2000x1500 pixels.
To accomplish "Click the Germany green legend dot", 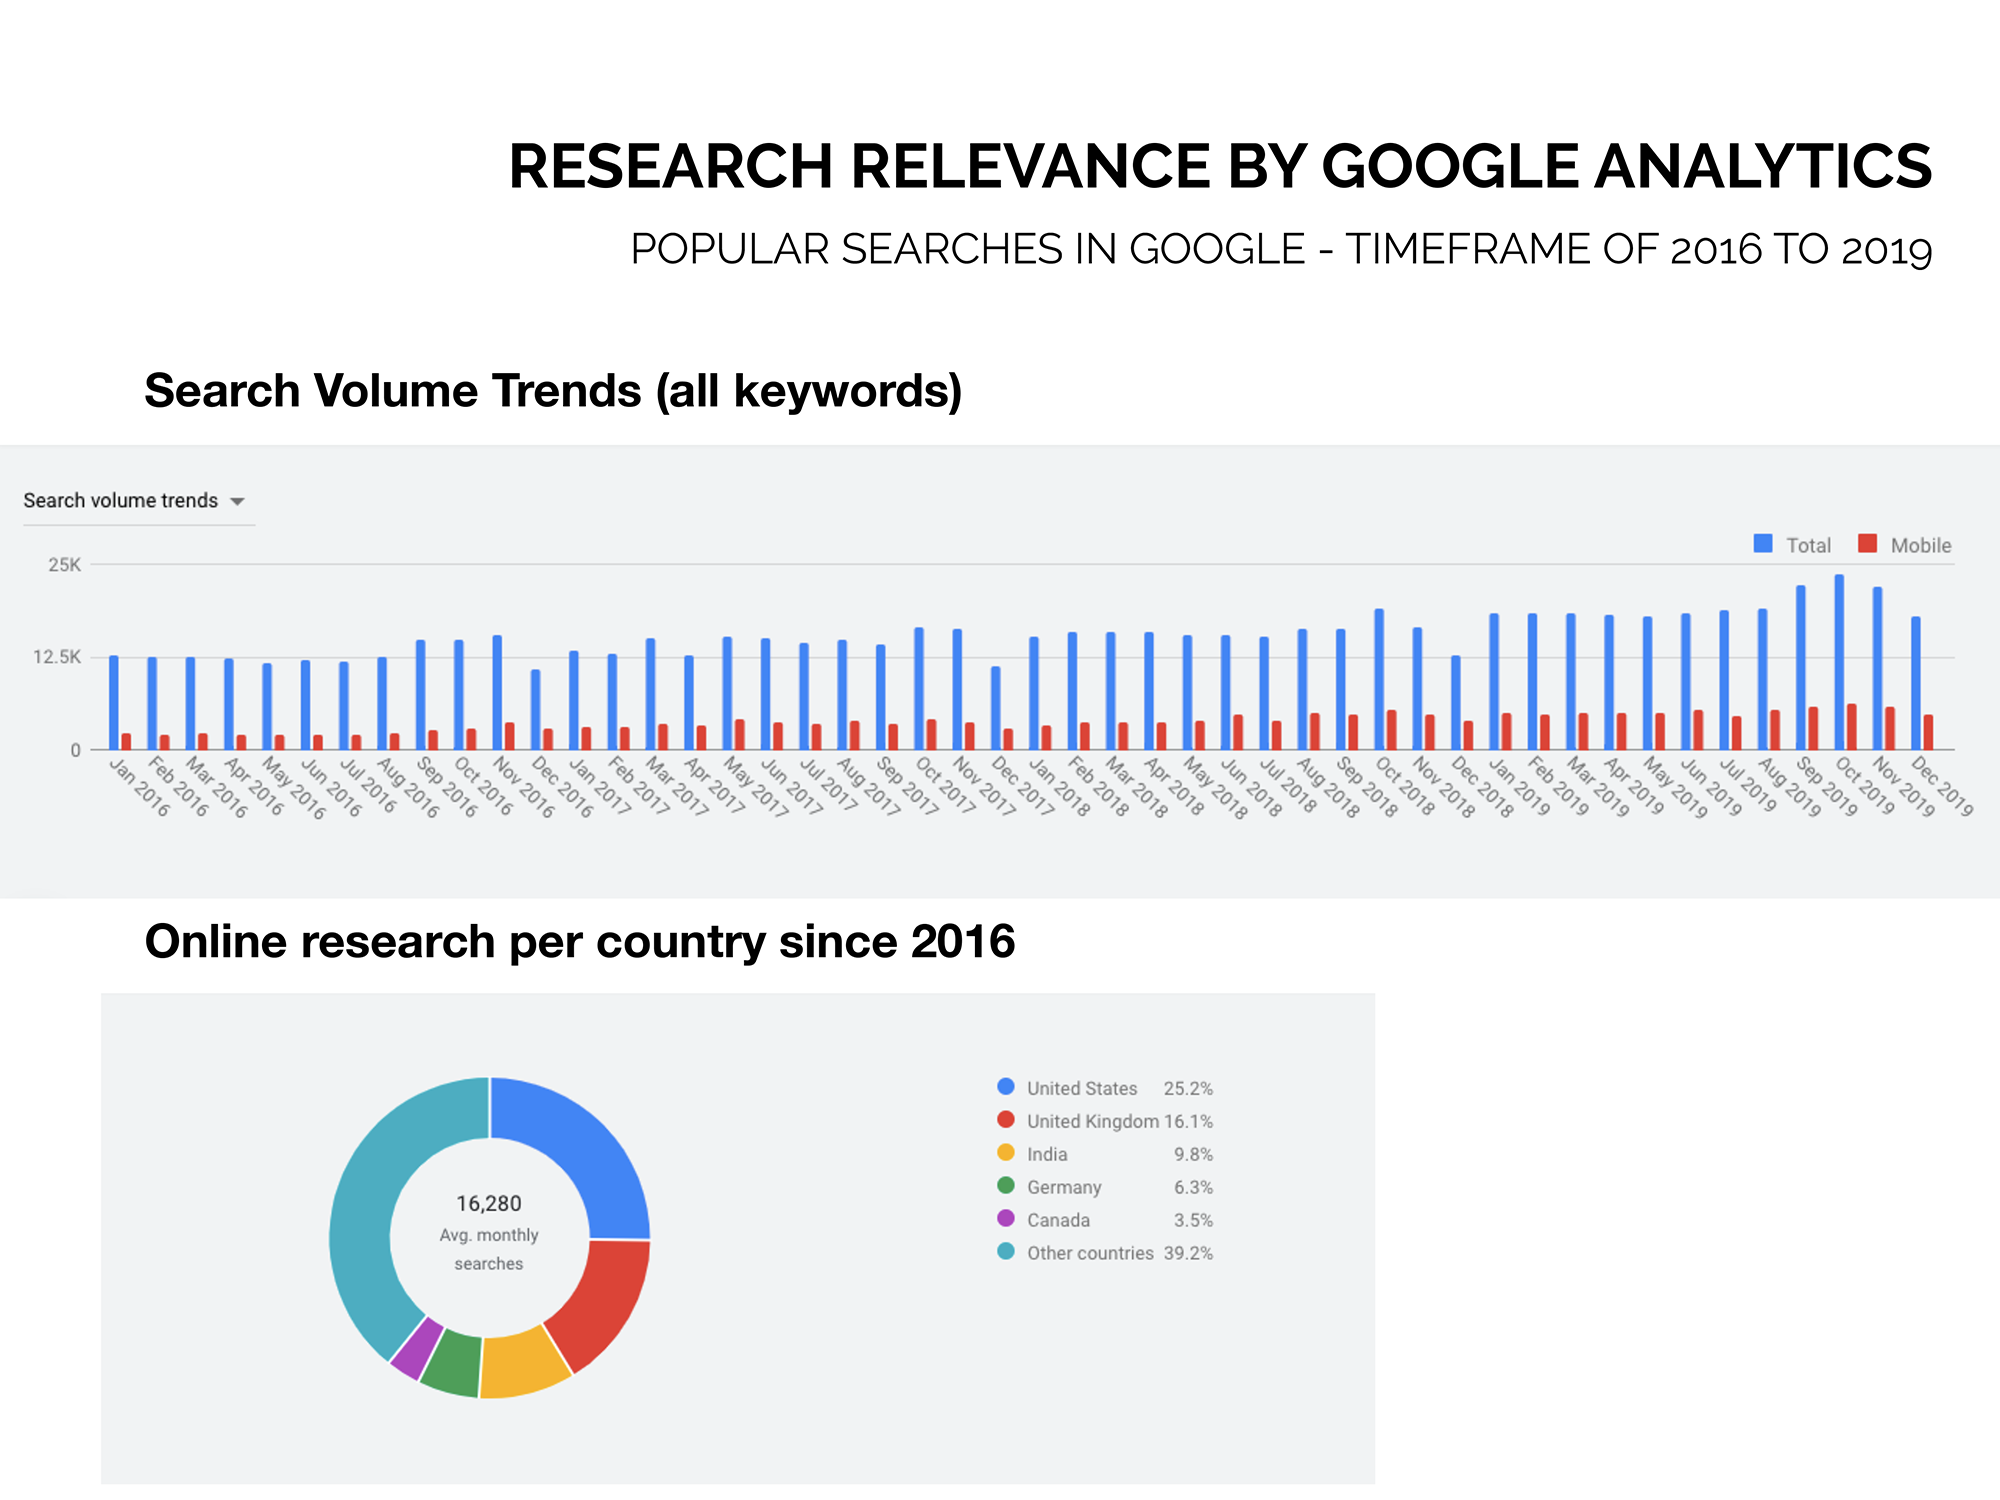I will [1006, 1186].
